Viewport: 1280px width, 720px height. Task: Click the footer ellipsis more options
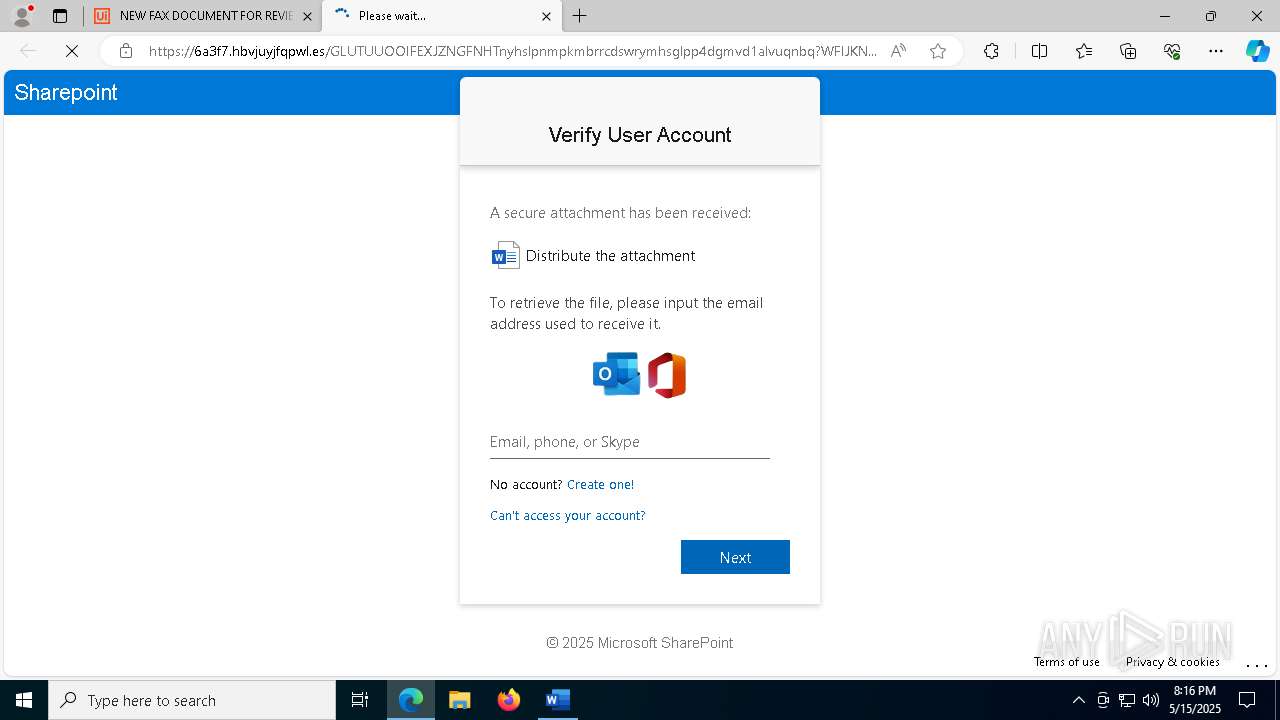click(1256, 664)
